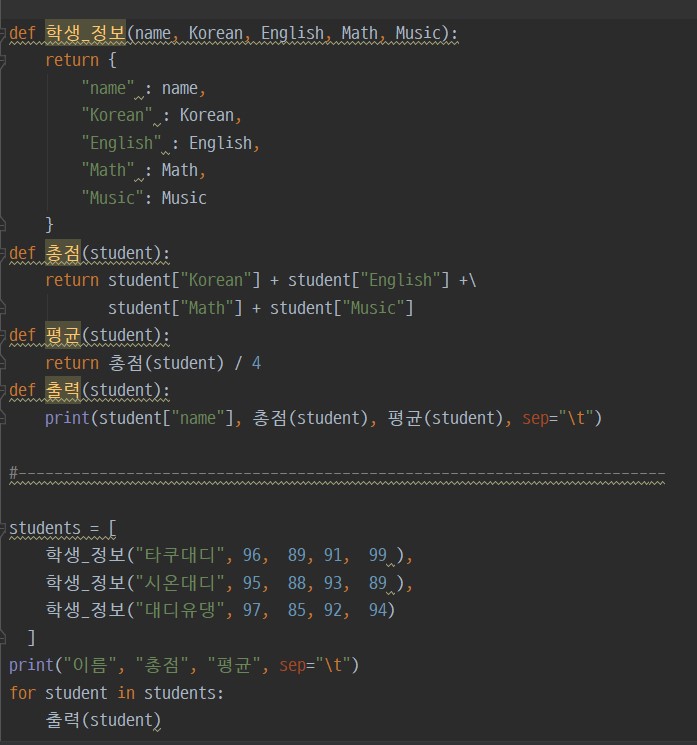Click the closing bracket of students list
This screenshot has height=745, width=697.
coord(31,637)
